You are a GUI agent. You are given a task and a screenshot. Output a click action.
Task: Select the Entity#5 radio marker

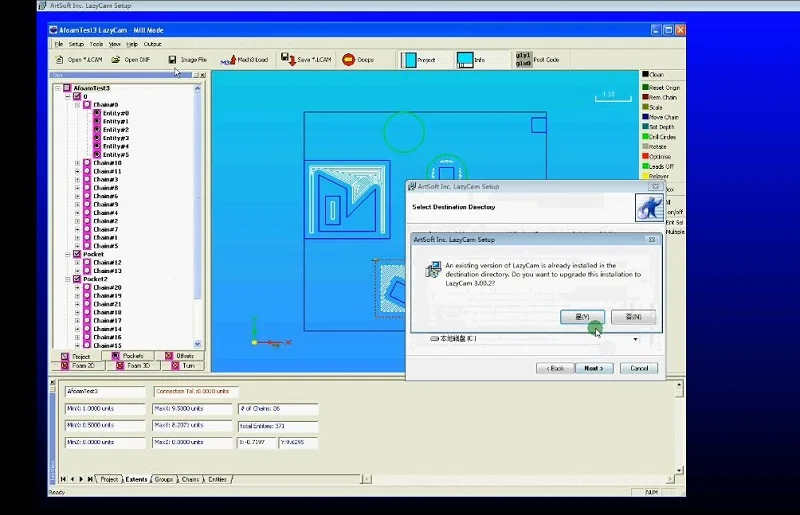point(97,154)
